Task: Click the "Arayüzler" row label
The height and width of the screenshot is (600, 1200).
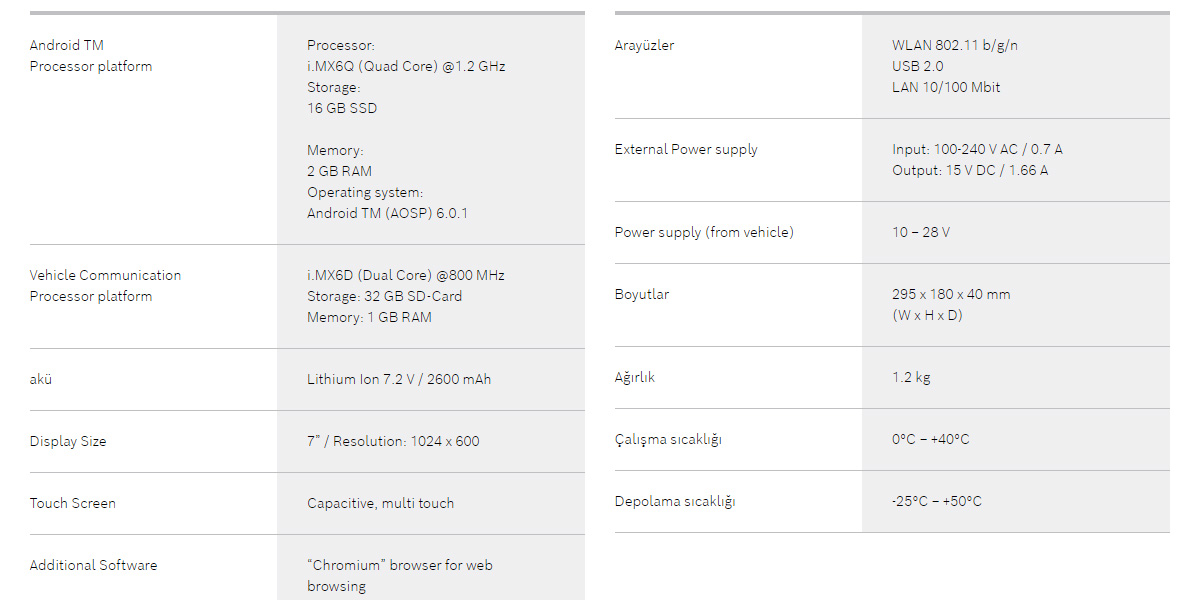Action: 644,45
